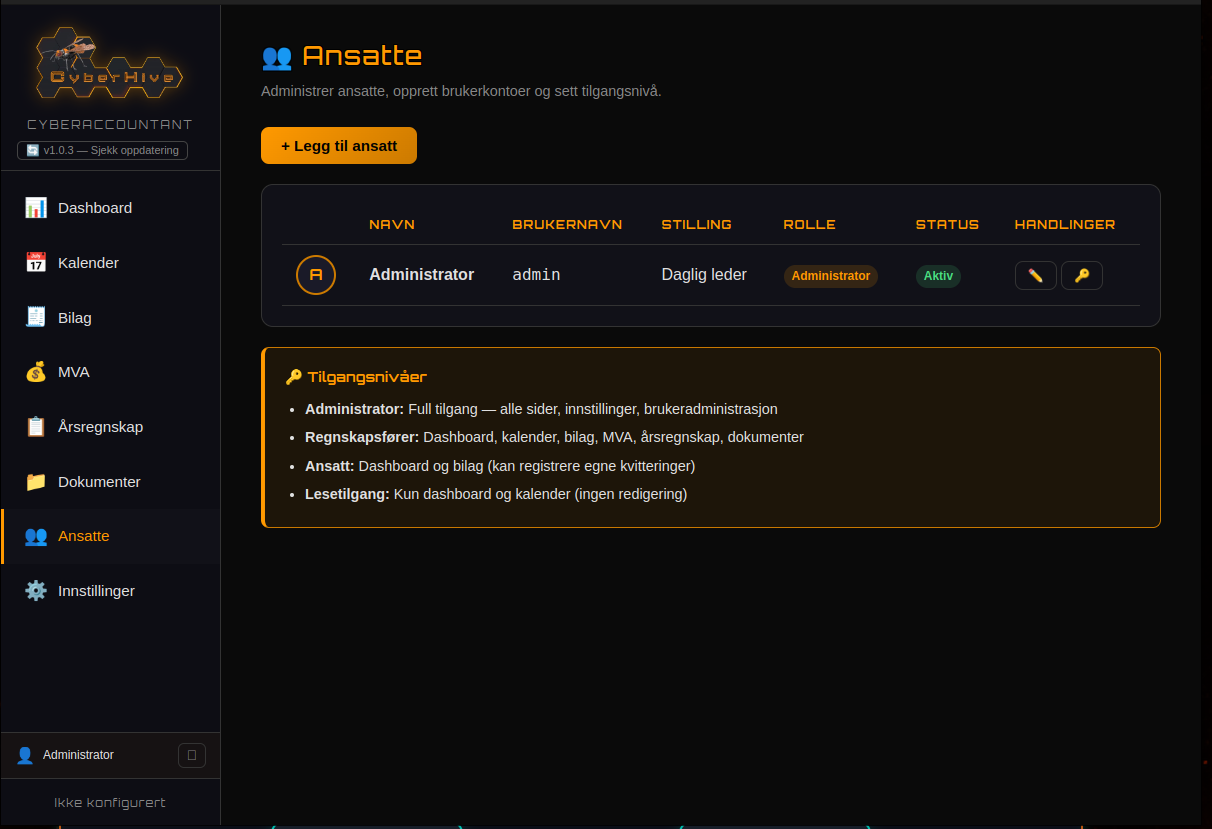Click the green Aktiv status badge
The image size is (1212, 829).
(938, 276)
